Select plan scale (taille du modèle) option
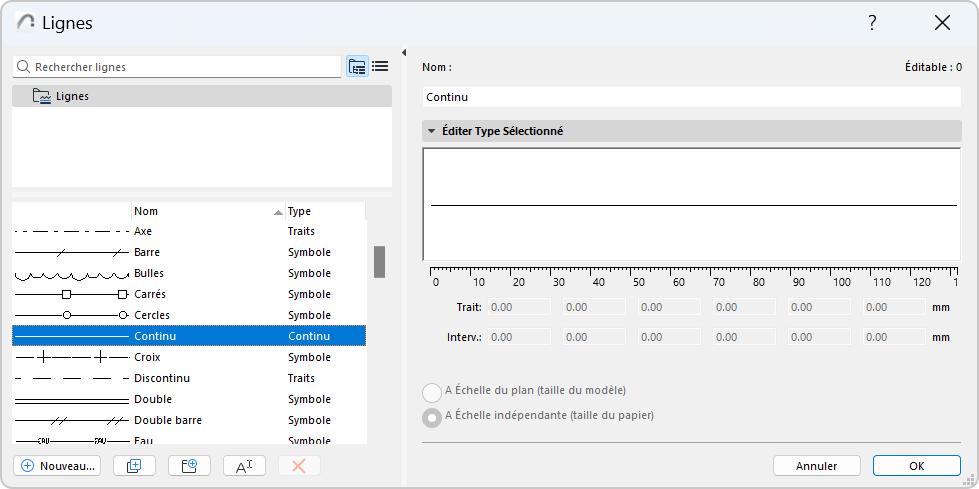Viewport: 979px width, 489px height. [432, 393]
